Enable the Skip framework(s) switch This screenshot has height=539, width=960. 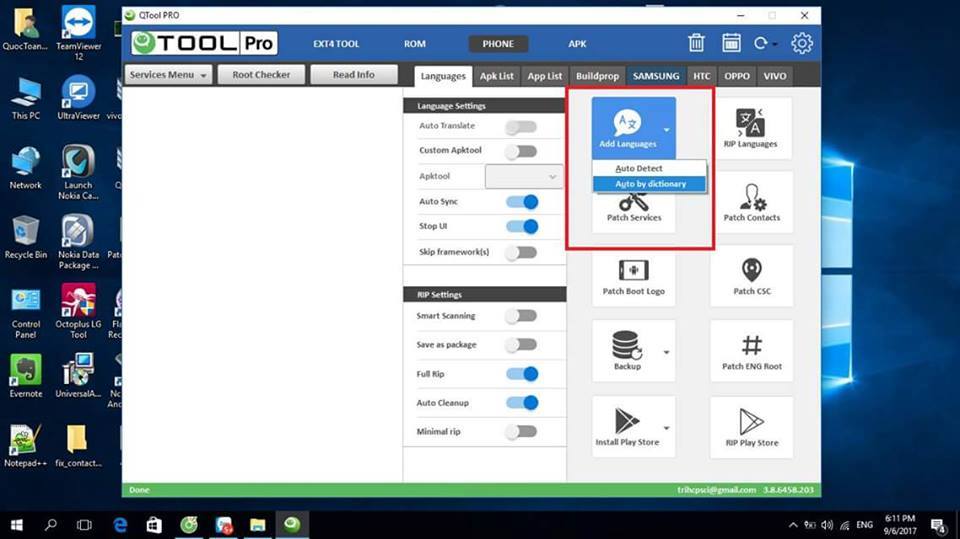click(521, 252)
